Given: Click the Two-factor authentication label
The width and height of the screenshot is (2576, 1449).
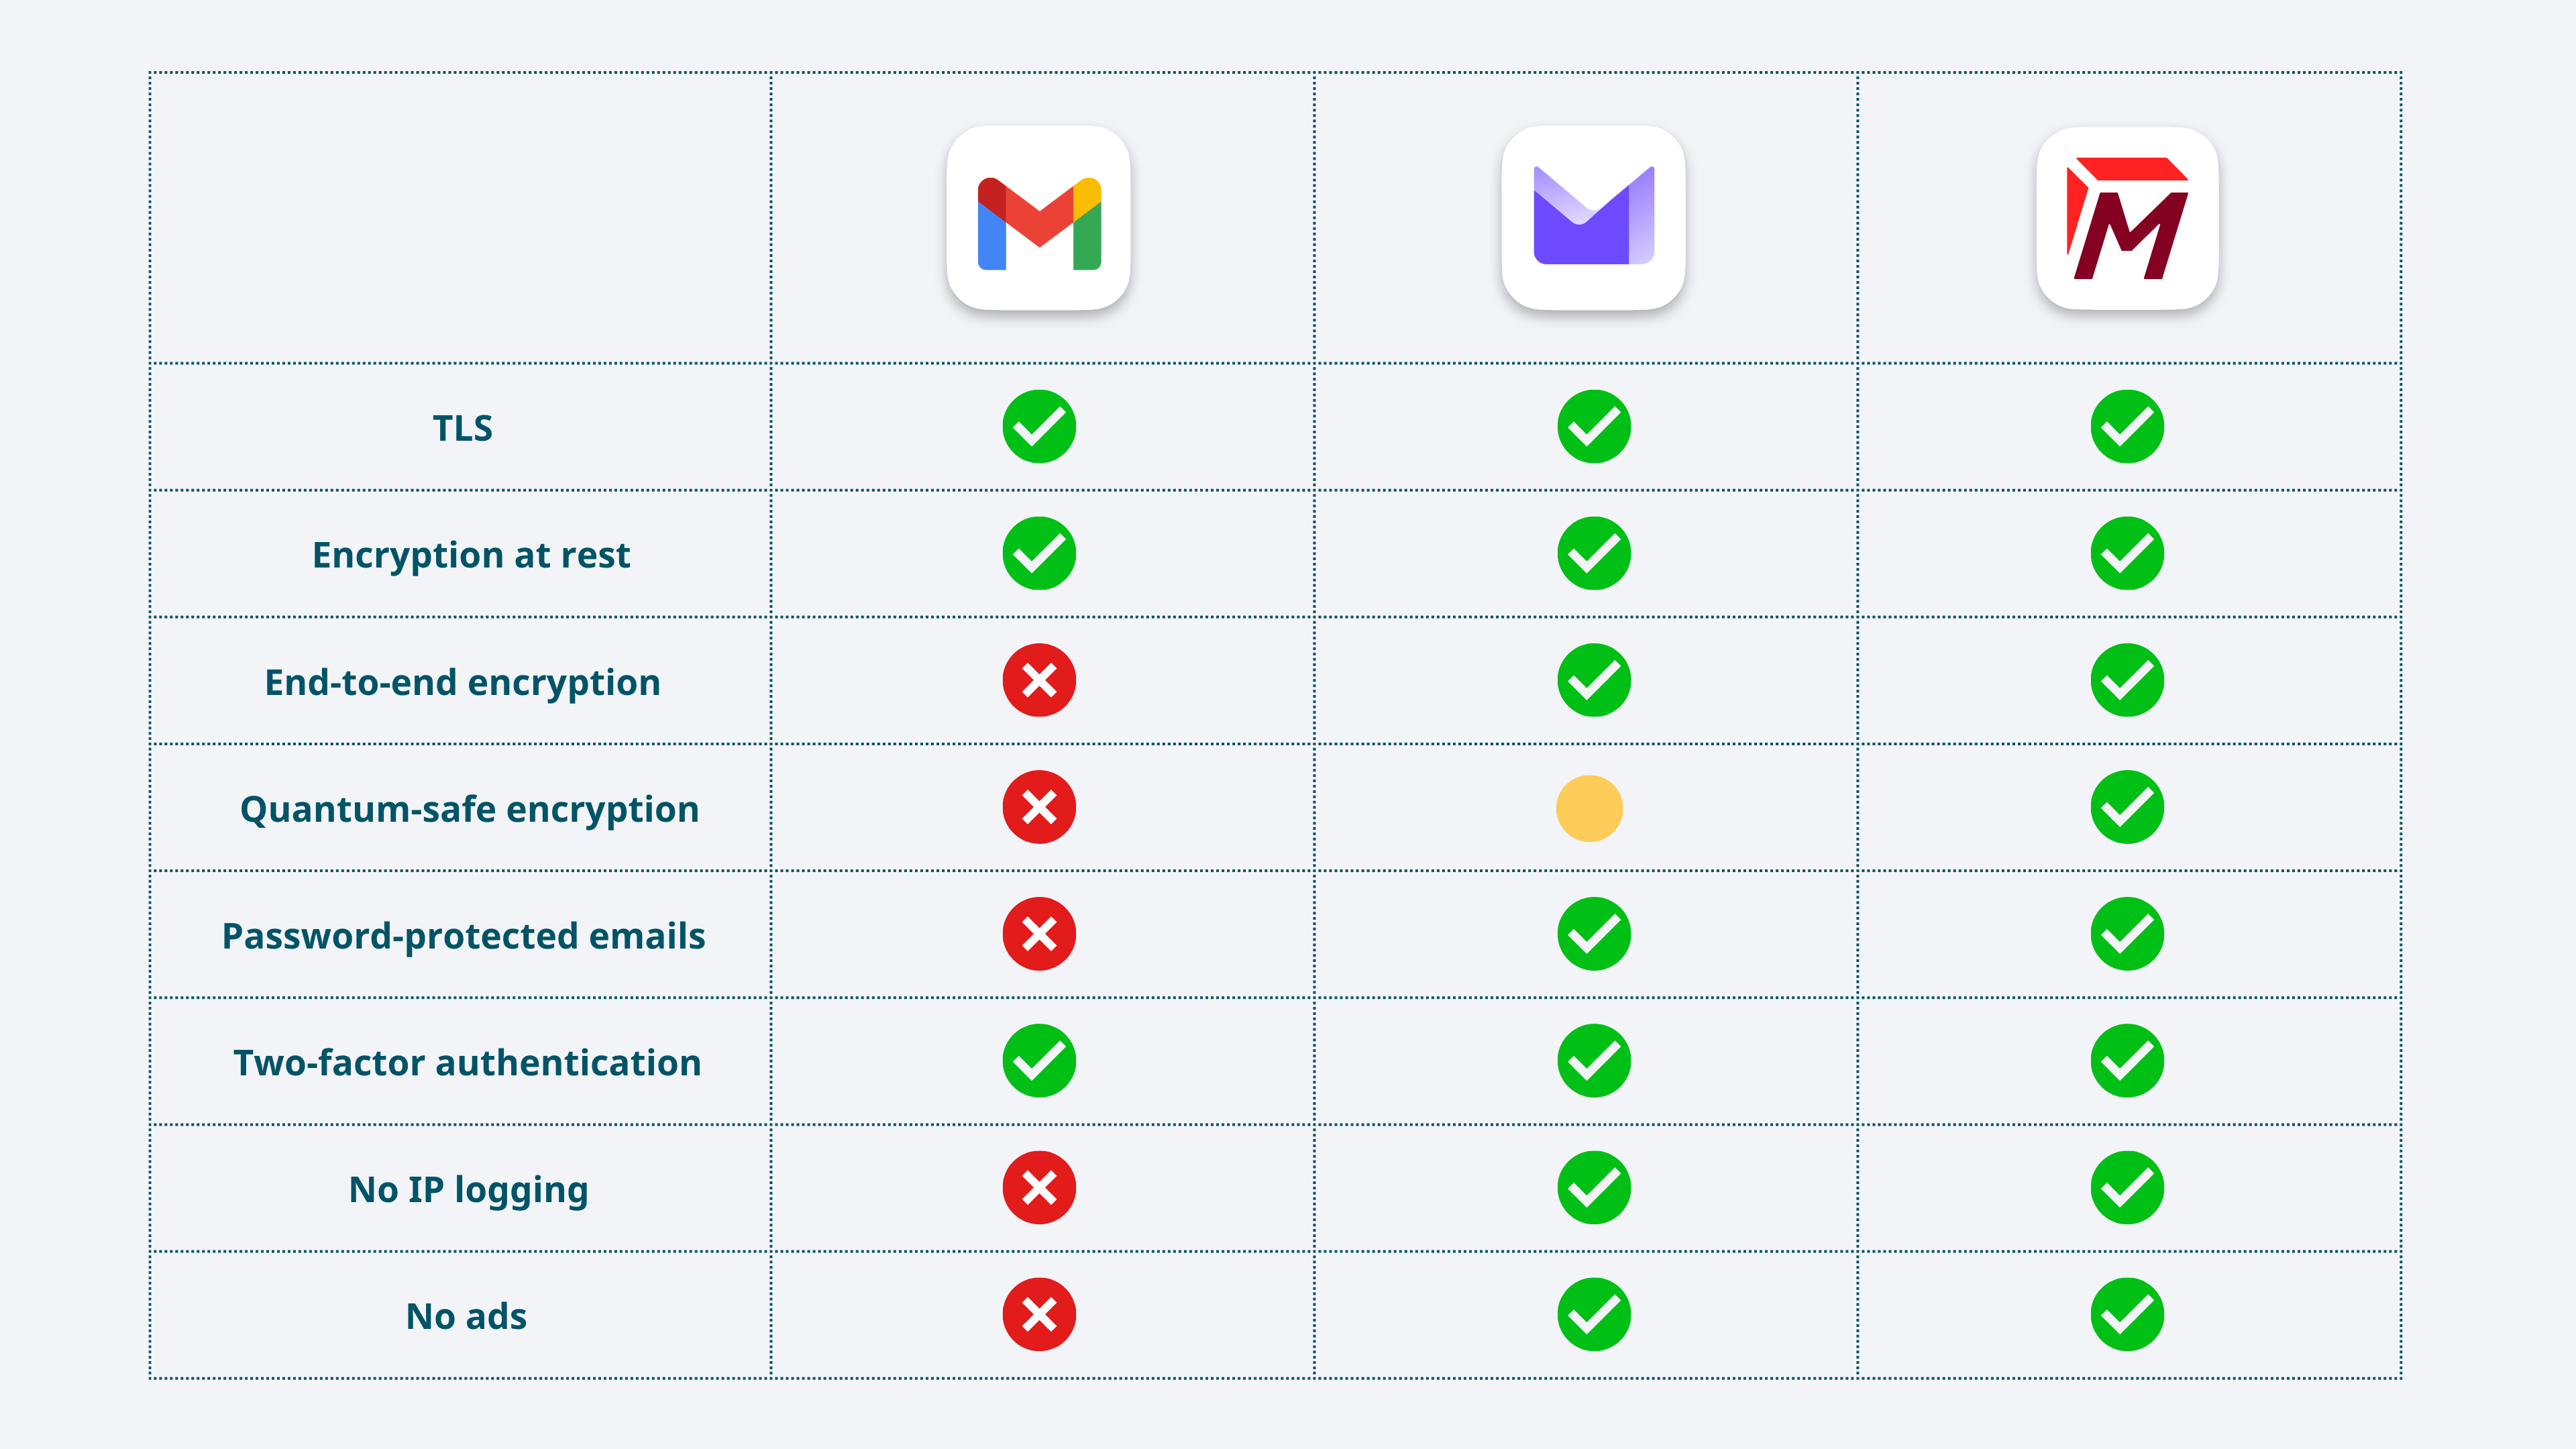Looking at the screenshot, I should 467,1063.
